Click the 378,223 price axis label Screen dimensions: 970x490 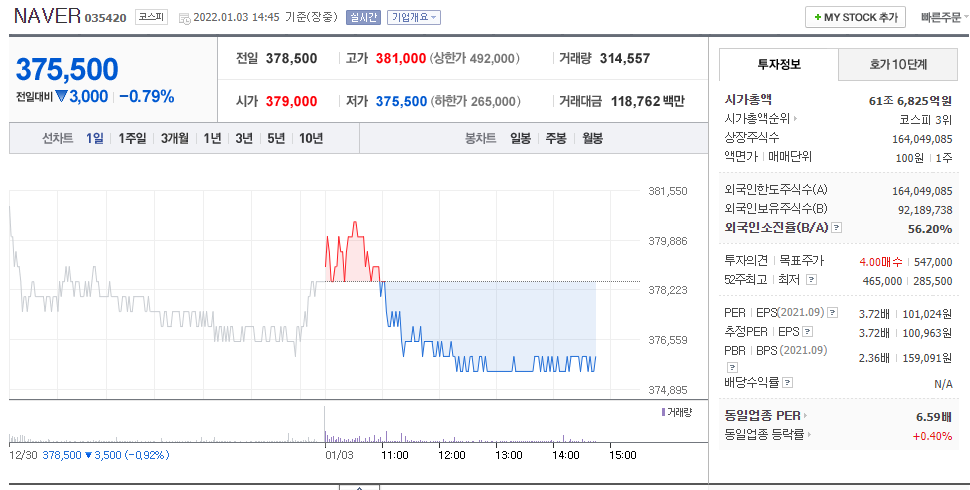[x=667, y=290]
